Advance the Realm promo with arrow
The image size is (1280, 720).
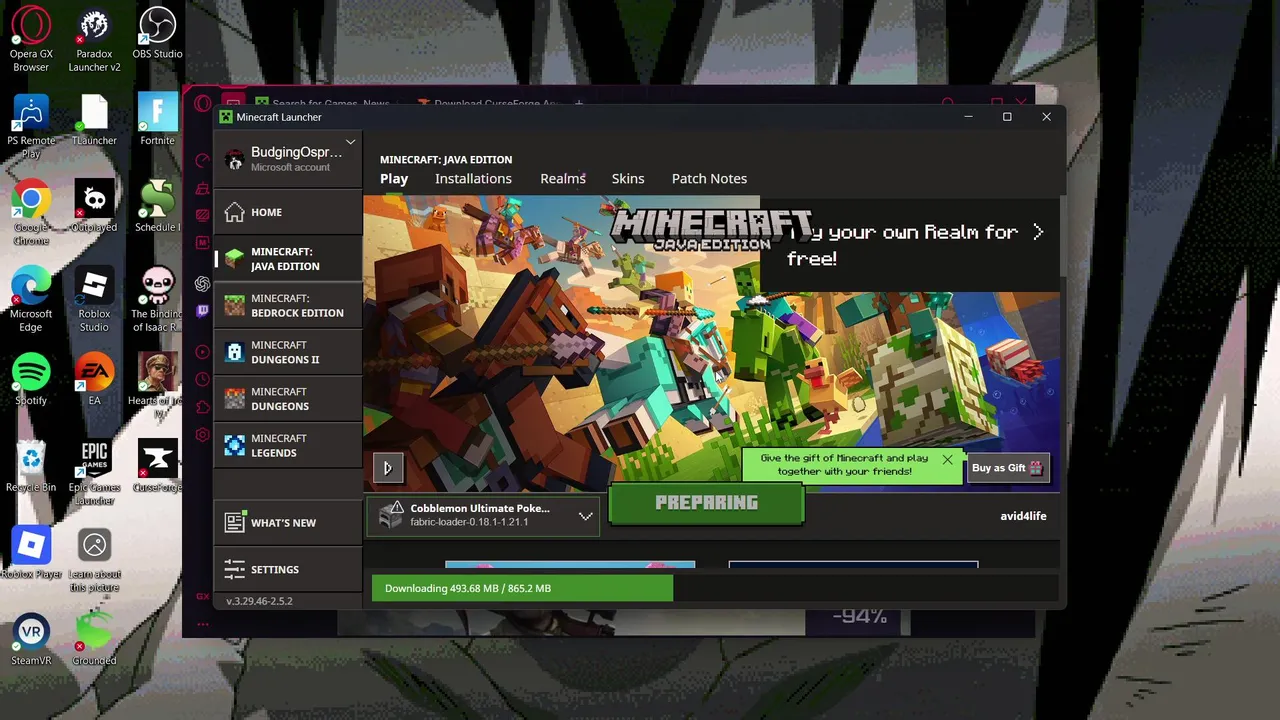[1038, 232]
